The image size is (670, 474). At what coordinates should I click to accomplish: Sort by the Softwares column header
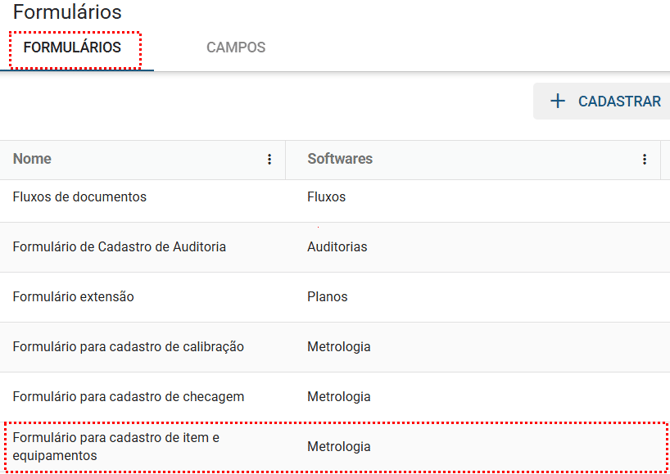pos(340,159)
